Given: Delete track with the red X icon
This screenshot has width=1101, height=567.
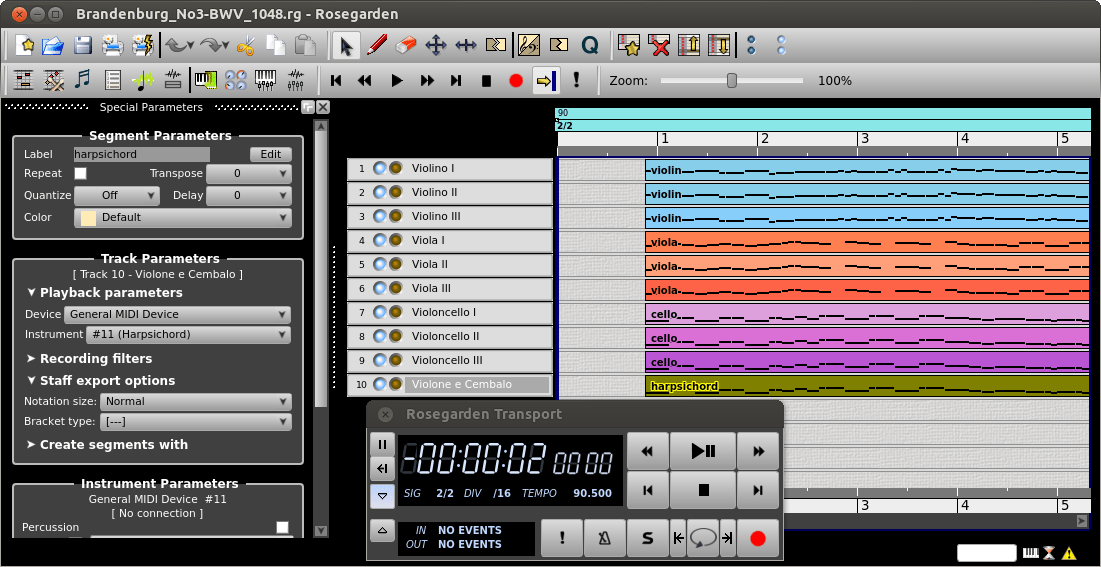Looking at the screenshot, I should click(659, 46).
